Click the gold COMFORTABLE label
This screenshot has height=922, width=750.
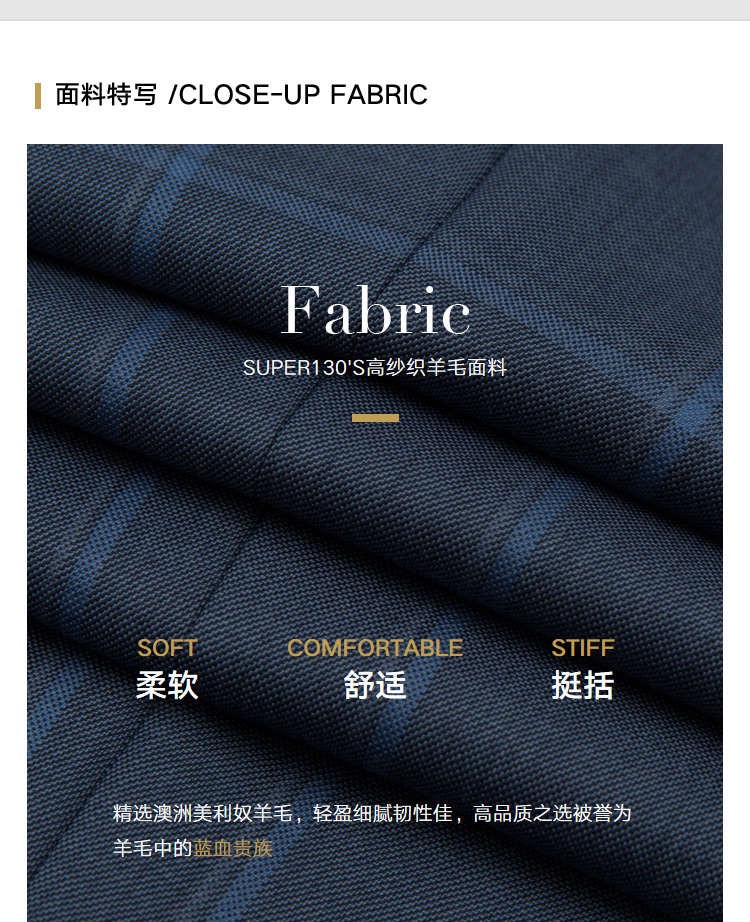[x=375, y=648]
